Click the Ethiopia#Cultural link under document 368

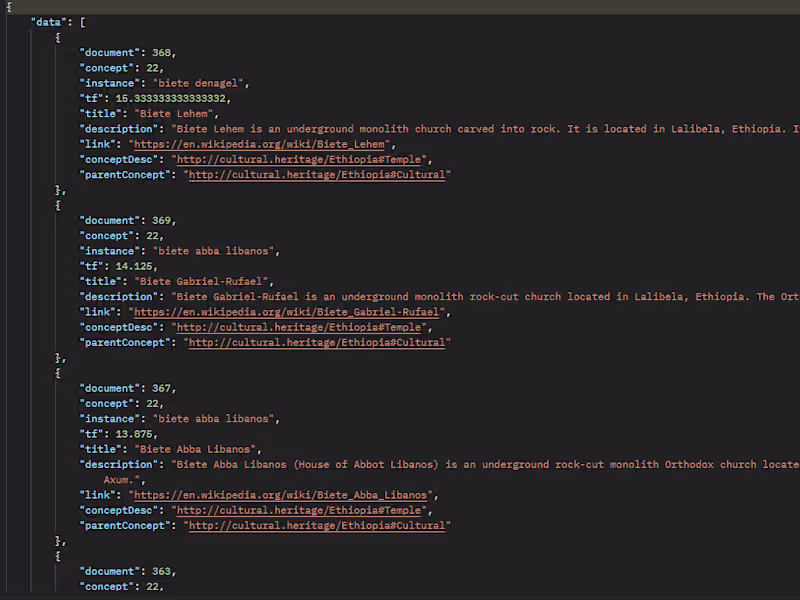coord(319,175)
